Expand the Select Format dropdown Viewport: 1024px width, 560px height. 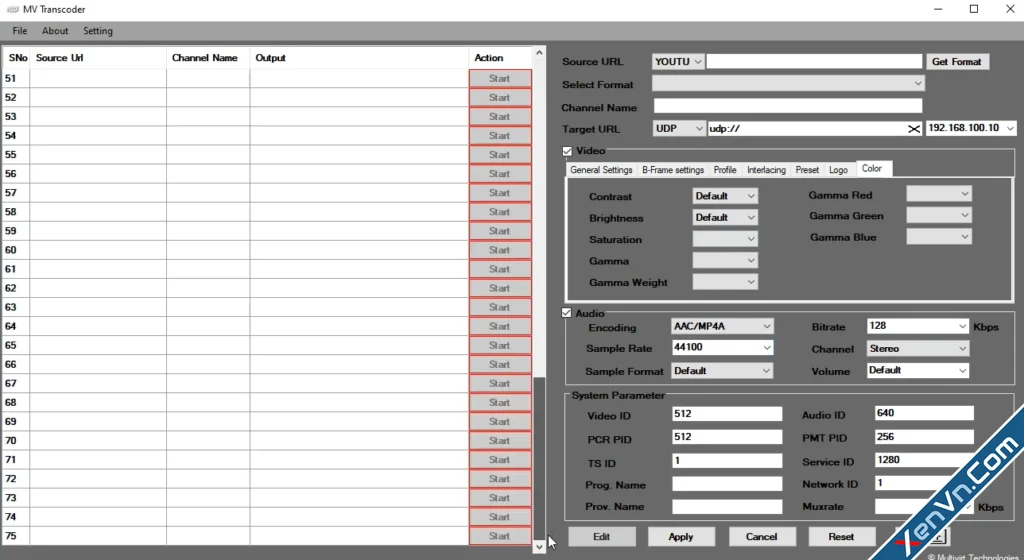[x=788, y=84]
